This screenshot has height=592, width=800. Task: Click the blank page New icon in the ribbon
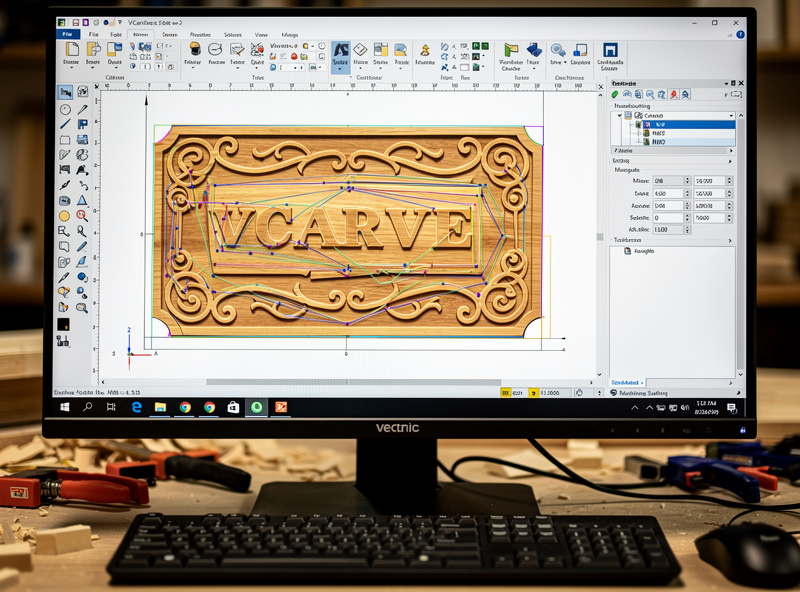[x=72, y=50]
